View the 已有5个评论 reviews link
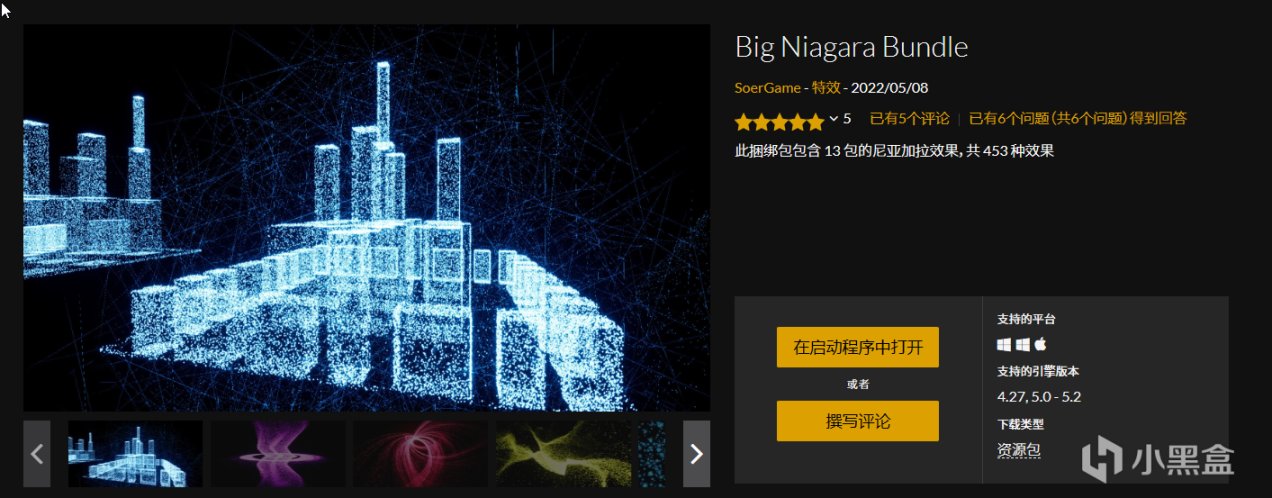The image size is (1272, 498). click(909, 118)
